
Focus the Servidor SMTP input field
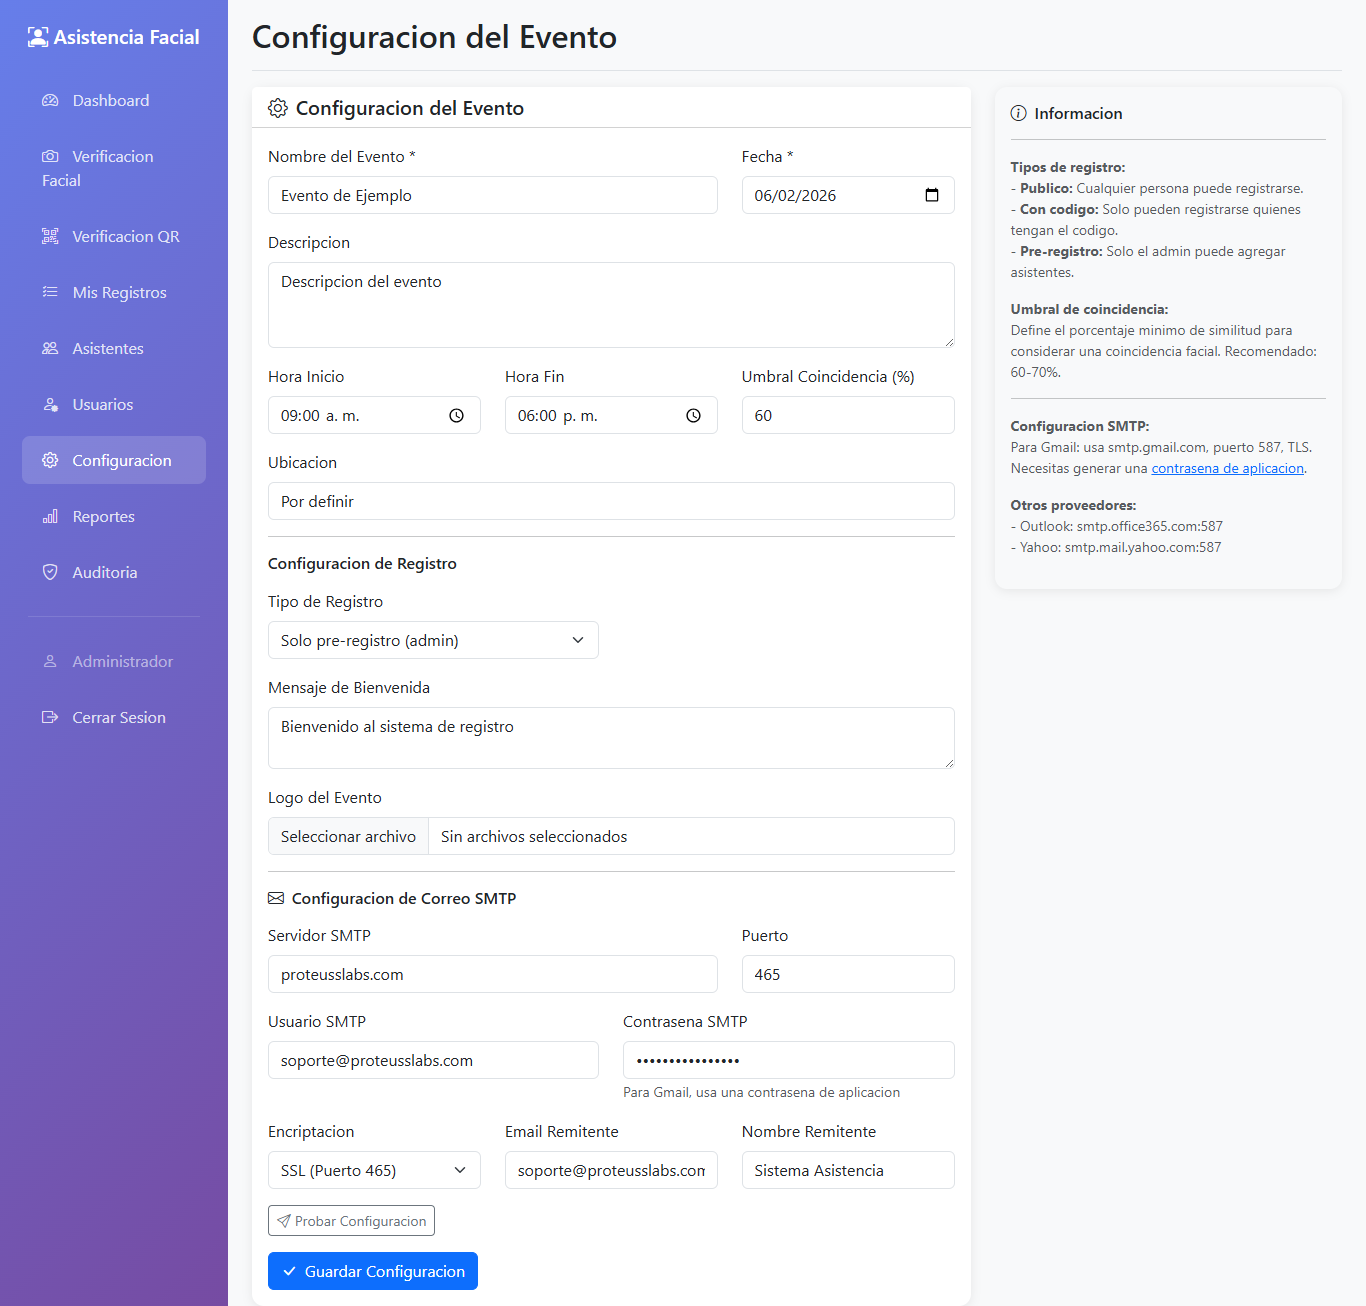click(492, 974)
